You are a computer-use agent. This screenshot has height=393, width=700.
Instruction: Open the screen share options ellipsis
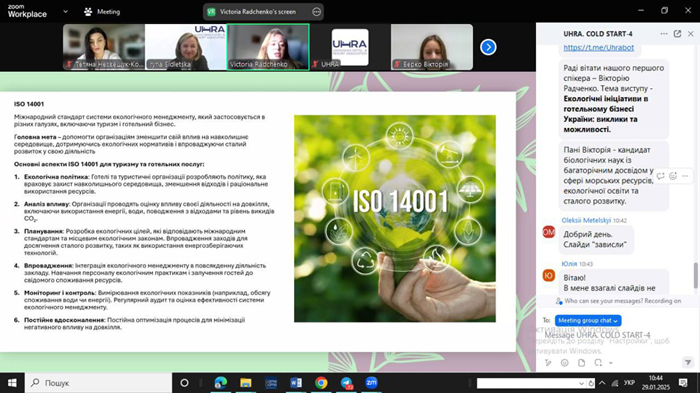click(317, 12)
